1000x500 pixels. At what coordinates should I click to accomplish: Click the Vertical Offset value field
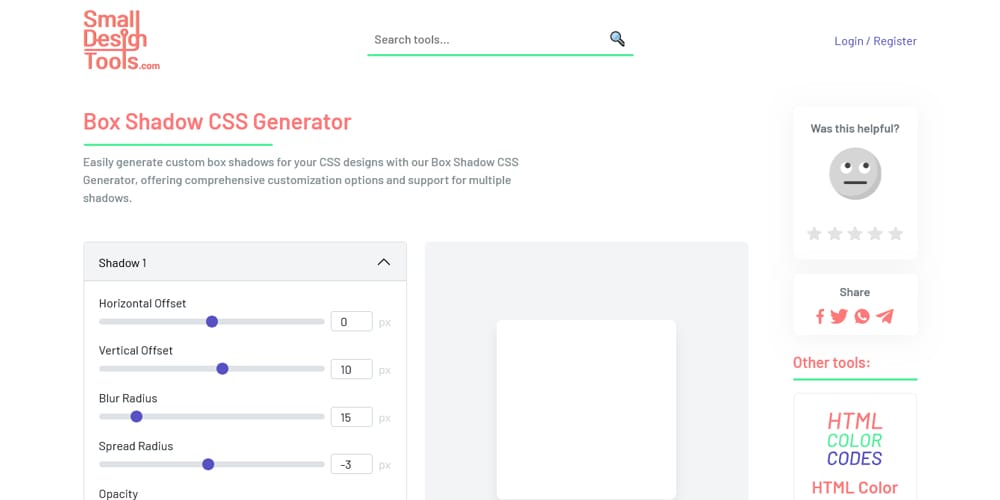(x=351, y=369)
